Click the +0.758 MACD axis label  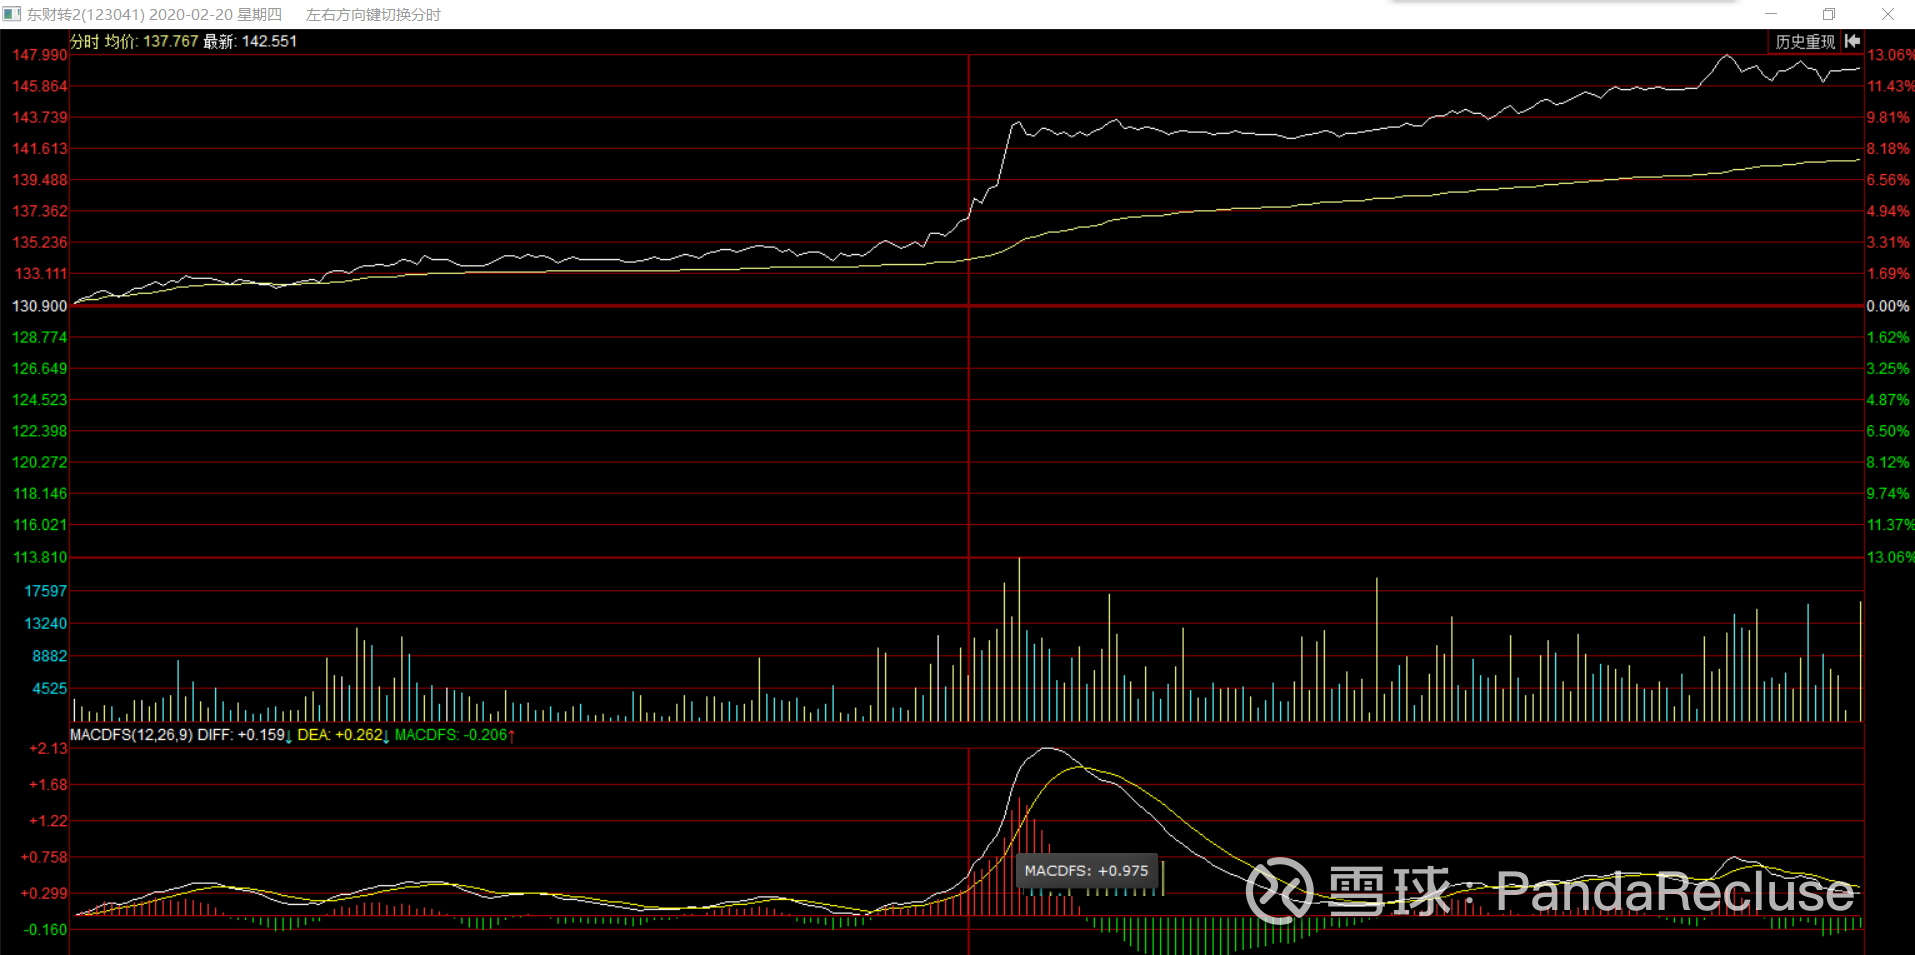click(44, 857)
